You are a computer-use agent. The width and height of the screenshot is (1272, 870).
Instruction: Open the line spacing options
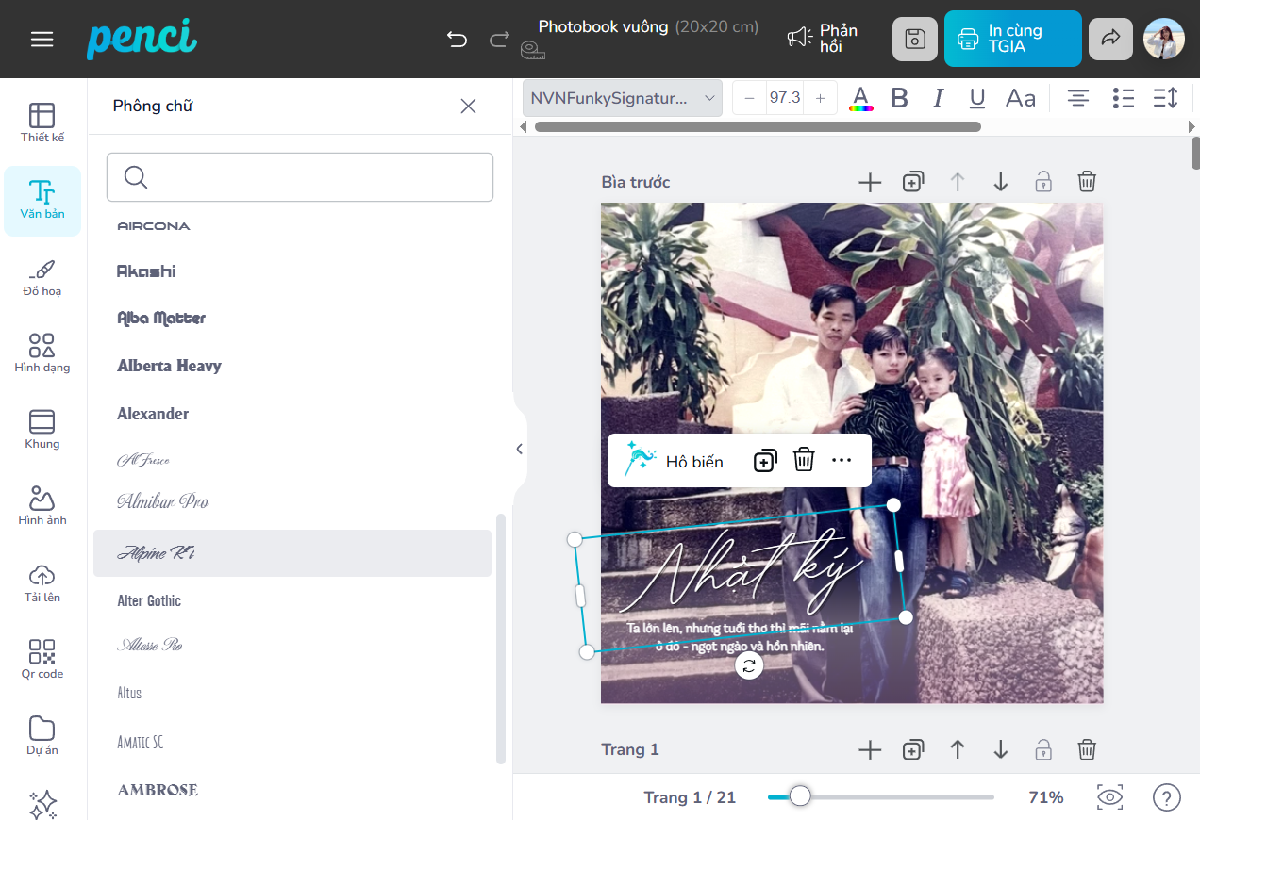click(x=1165, y=98)
